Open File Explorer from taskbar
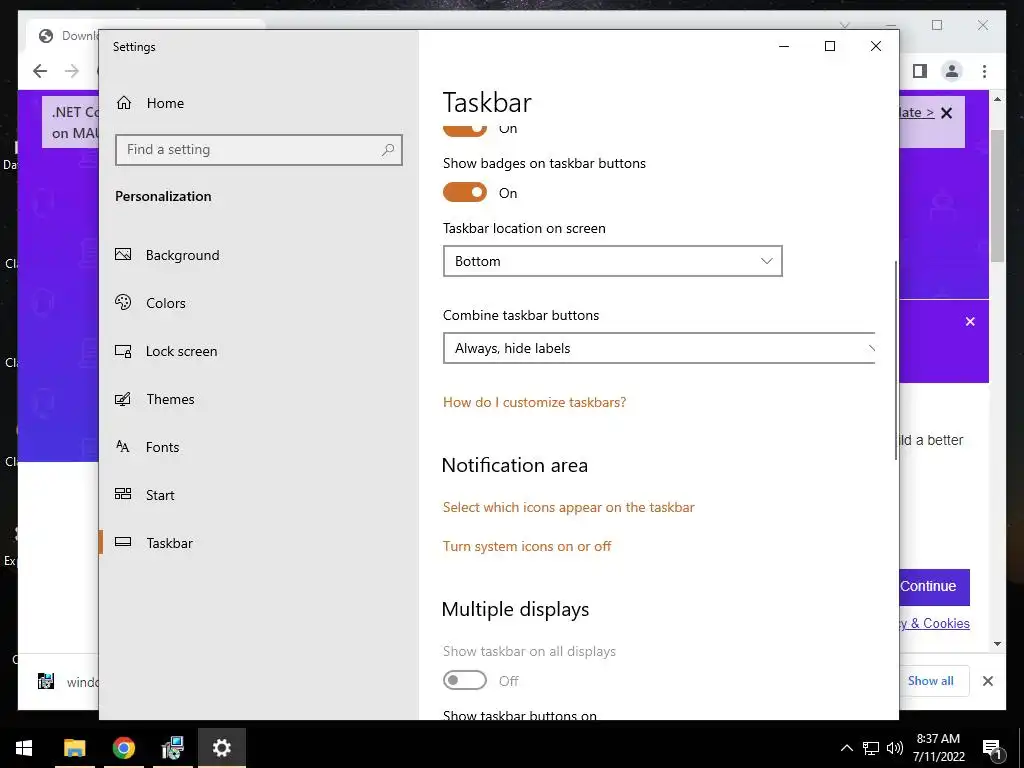Screen dimensions: 1024x768 74,748
